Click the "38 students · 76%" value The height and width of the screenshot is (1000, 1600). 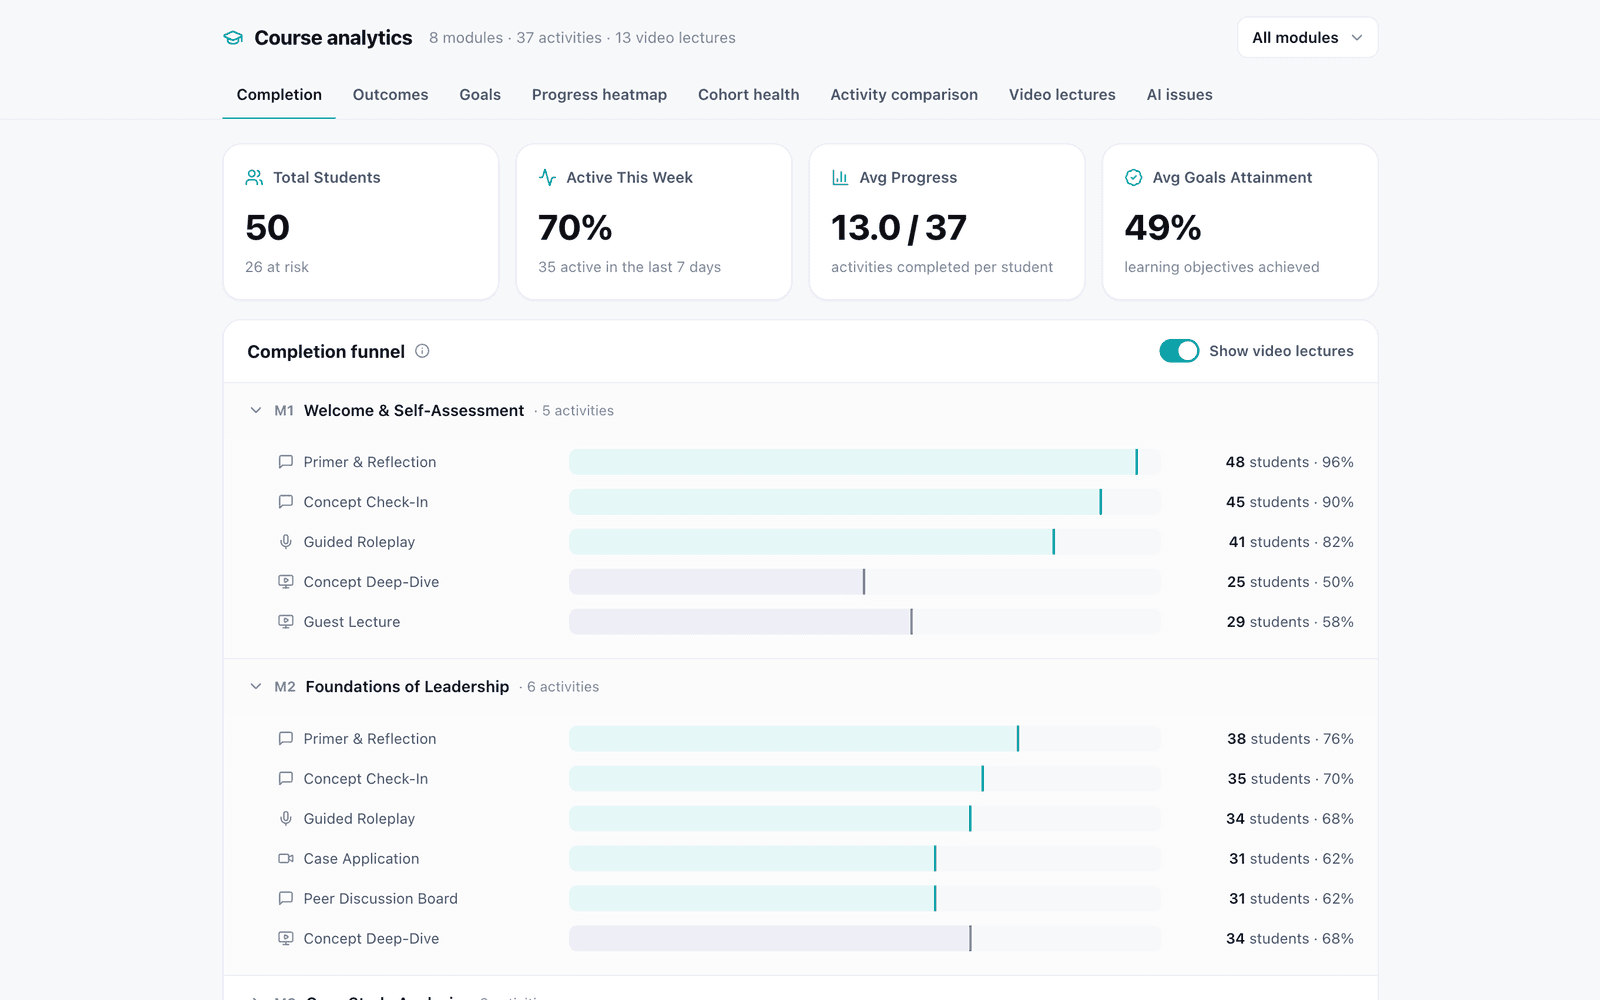pyautogui.click(x=1291, y=739)
